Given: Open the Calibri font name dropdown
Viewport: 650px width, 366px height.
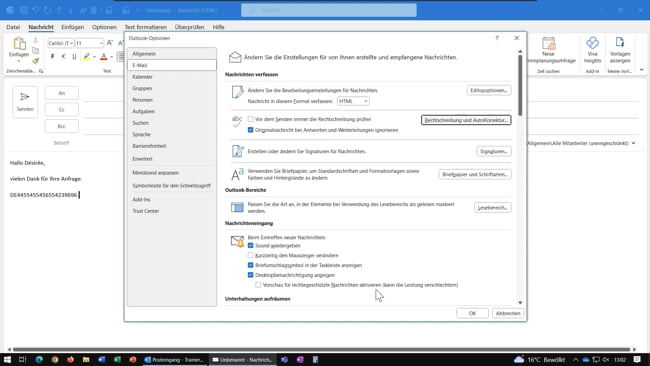Looking at the screenshot, I should (71, 43).
